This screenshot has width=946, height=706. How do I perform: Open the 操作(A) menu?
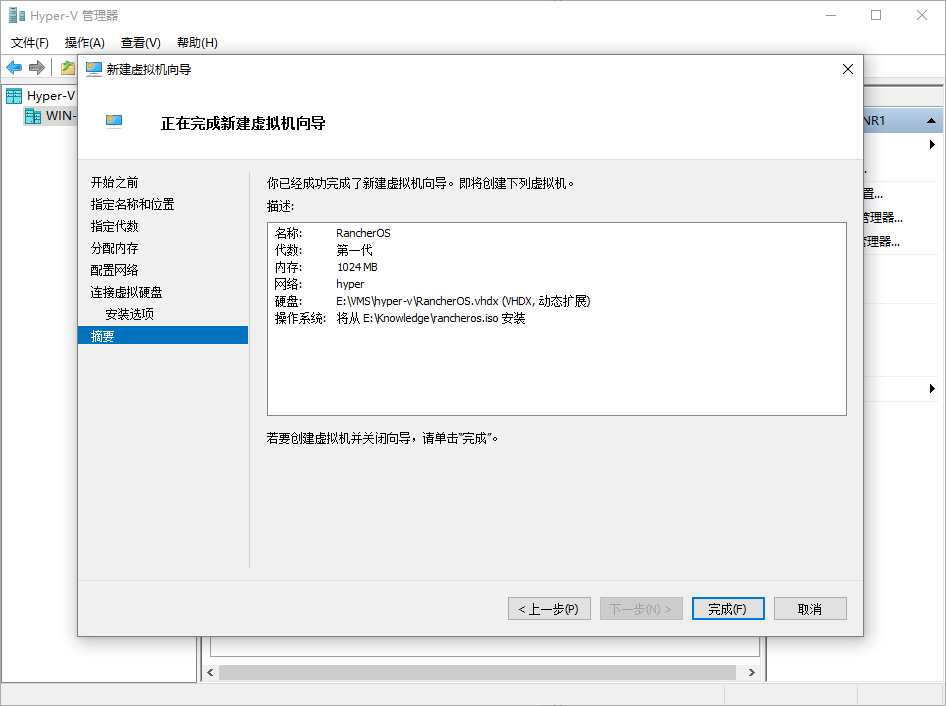coord(84,43)
